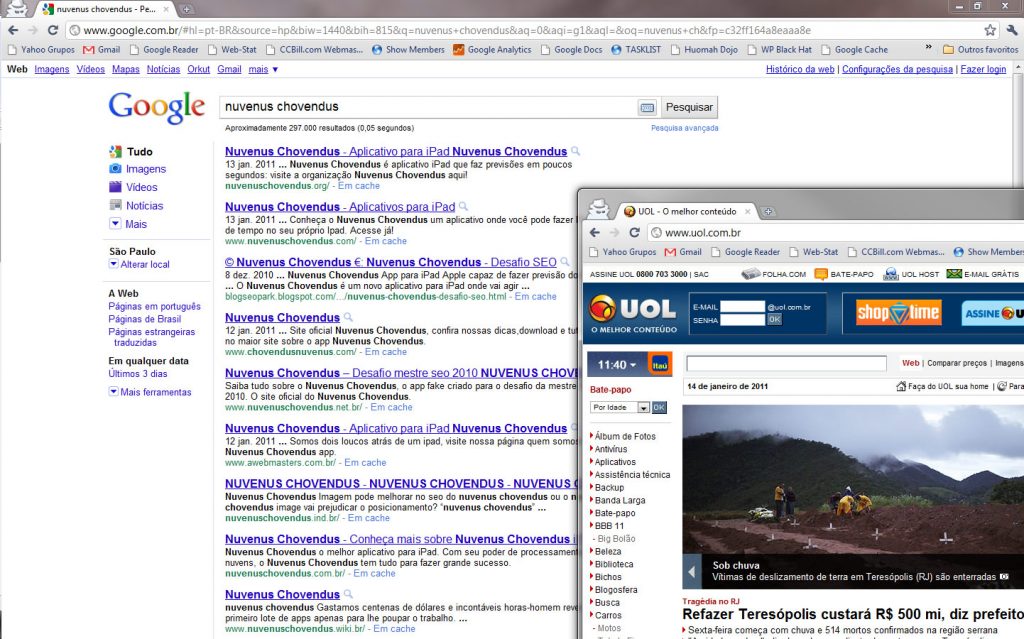Click the Vídeos icon in Google sidebar
The image size is (1024, 639).
[115, 187]
